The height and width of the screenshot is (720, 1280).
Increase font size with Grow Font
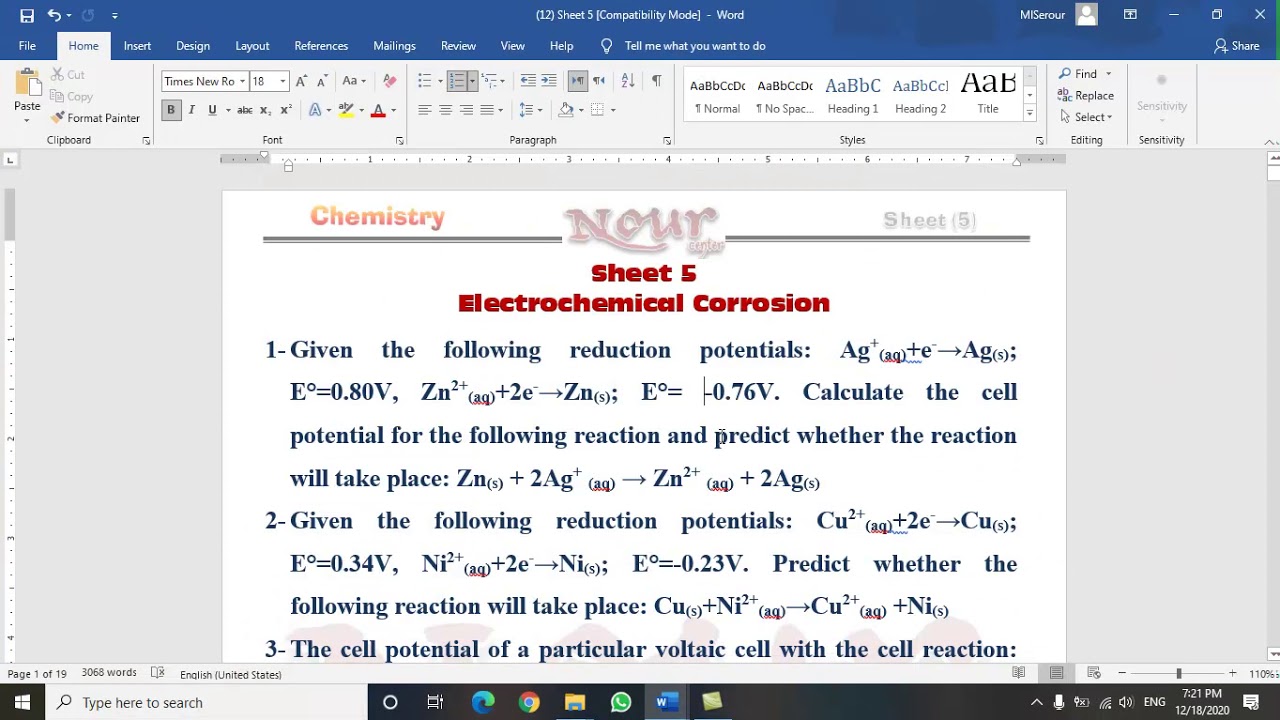click(x=301, y=81)
